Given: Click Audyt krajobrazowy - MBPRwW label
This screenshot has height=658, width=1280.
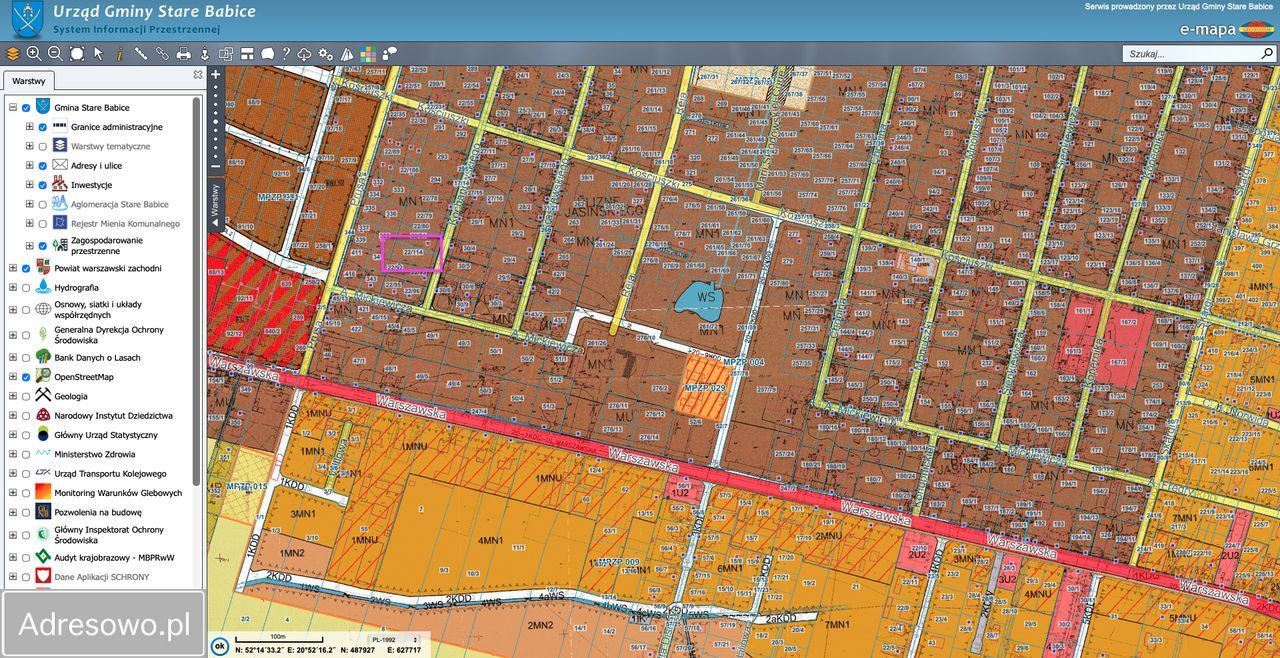Looking at the screenshot, I should [114, 557].
